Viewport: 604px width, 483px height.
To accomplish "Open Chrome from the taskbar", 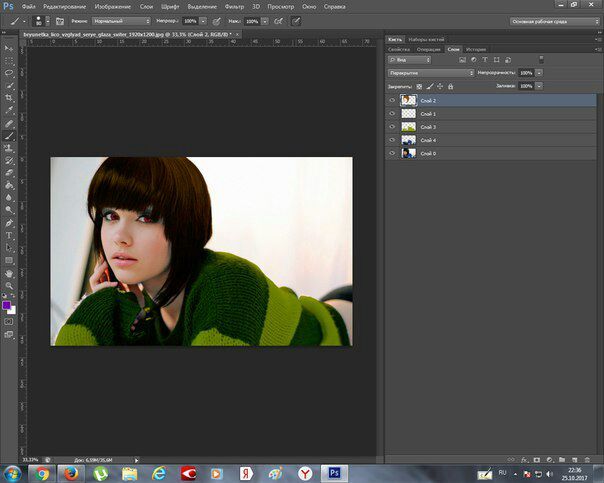I will [x=42, y=473].
